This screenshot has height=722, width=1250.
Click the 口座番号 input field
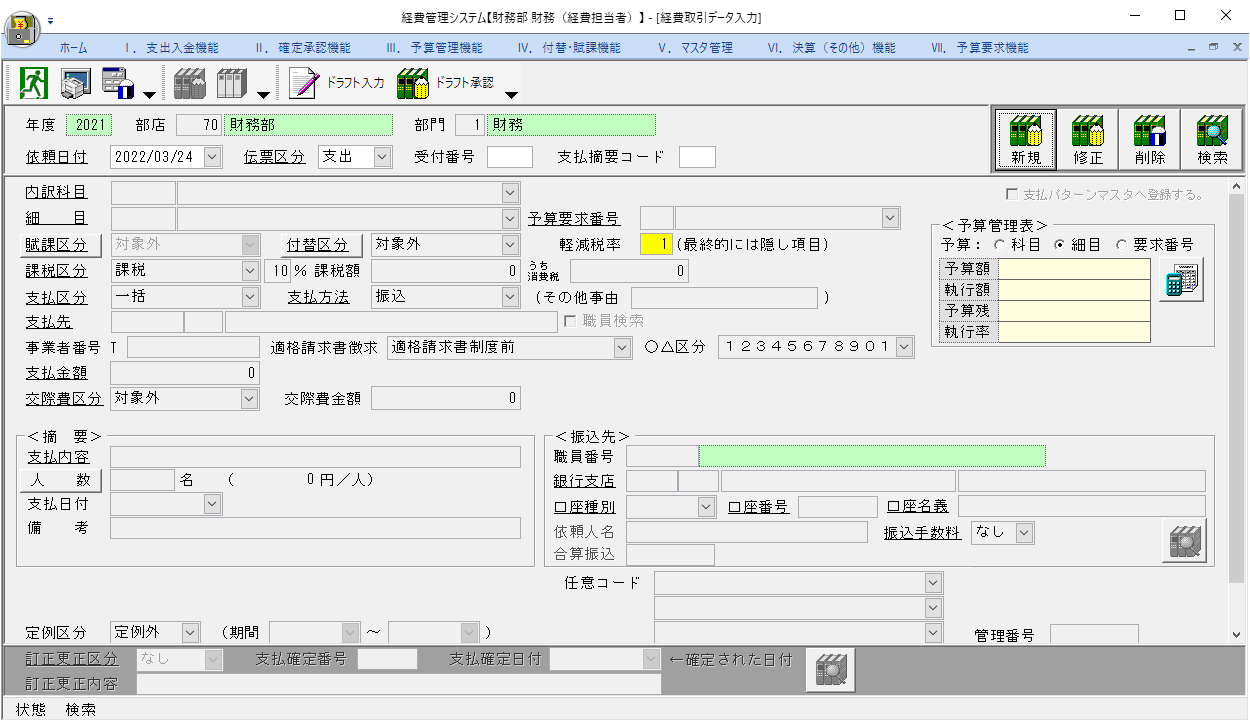tap(837, 506)
